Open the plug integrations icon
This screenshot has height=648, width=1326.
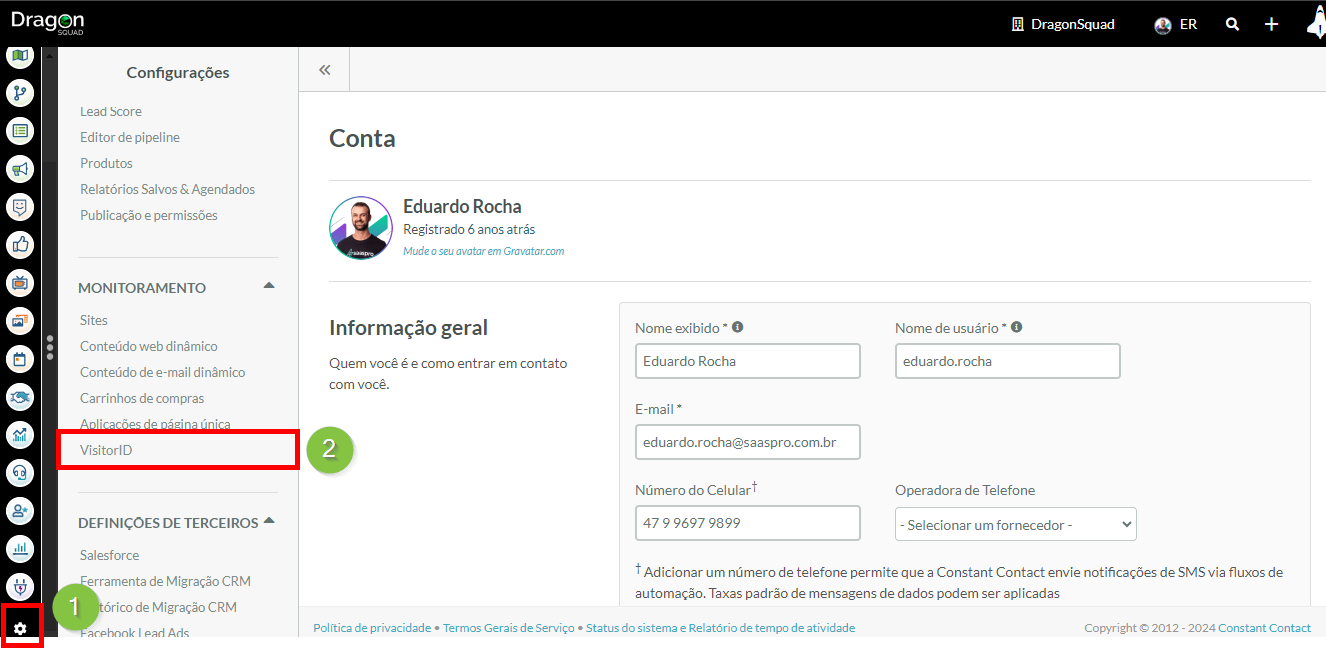20,587
